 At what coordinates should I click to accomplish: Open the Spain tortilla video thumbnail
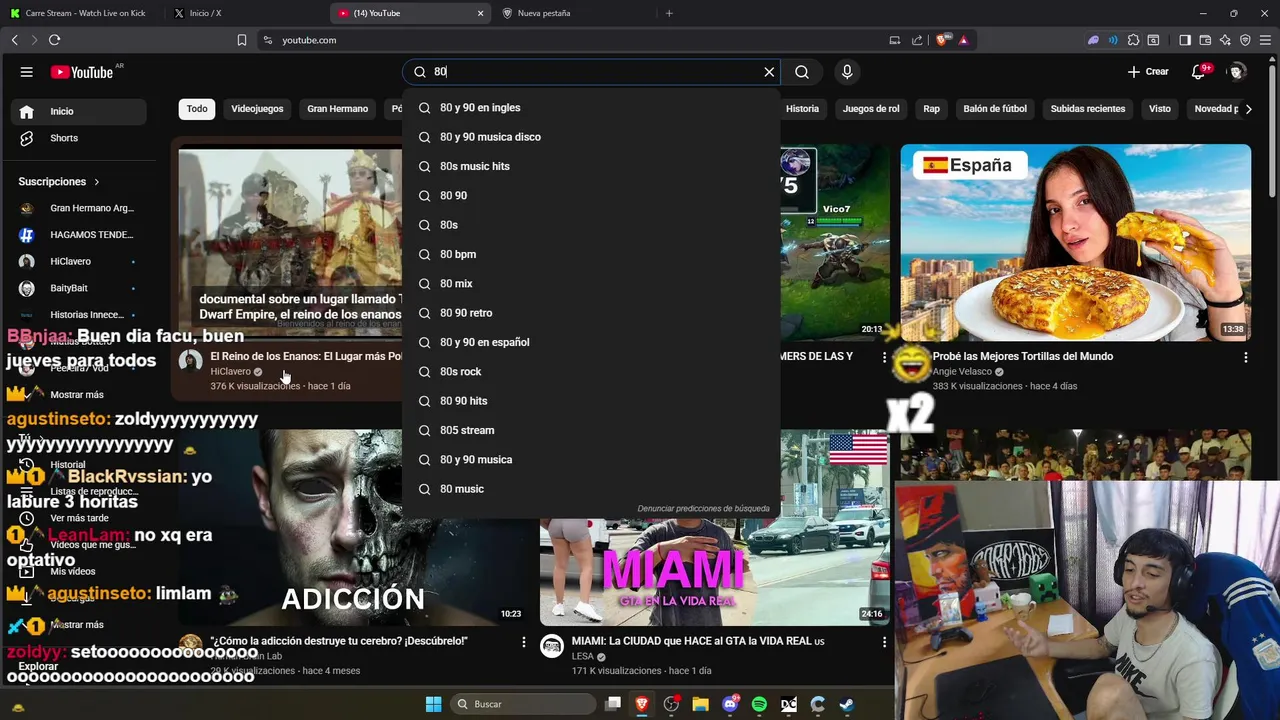pos(1075,243)
